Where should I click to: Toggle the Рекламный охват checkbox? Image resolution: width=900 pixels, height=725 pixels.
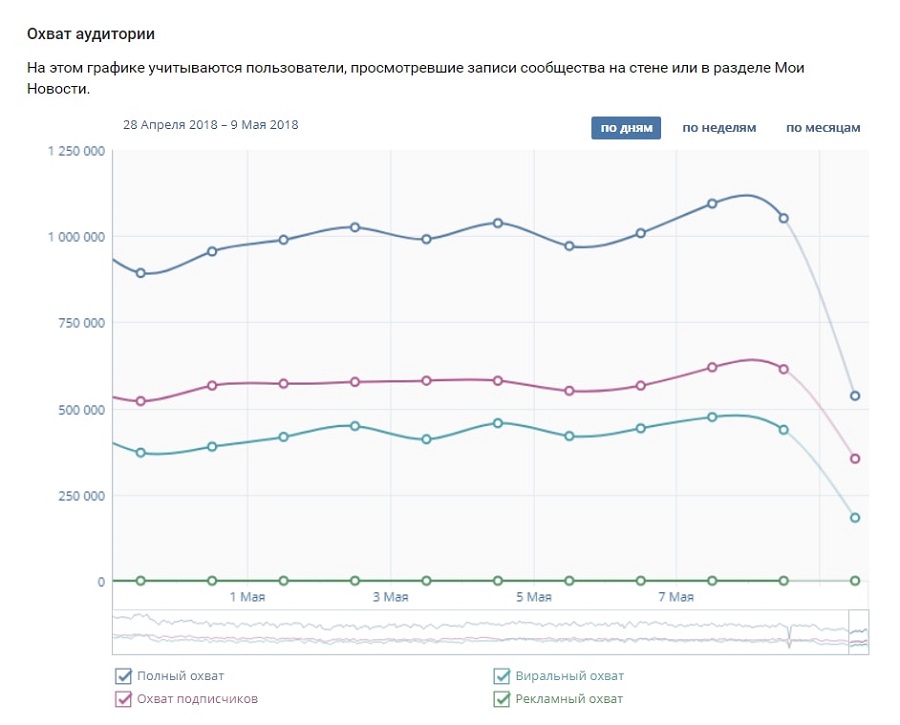point(502,699)
